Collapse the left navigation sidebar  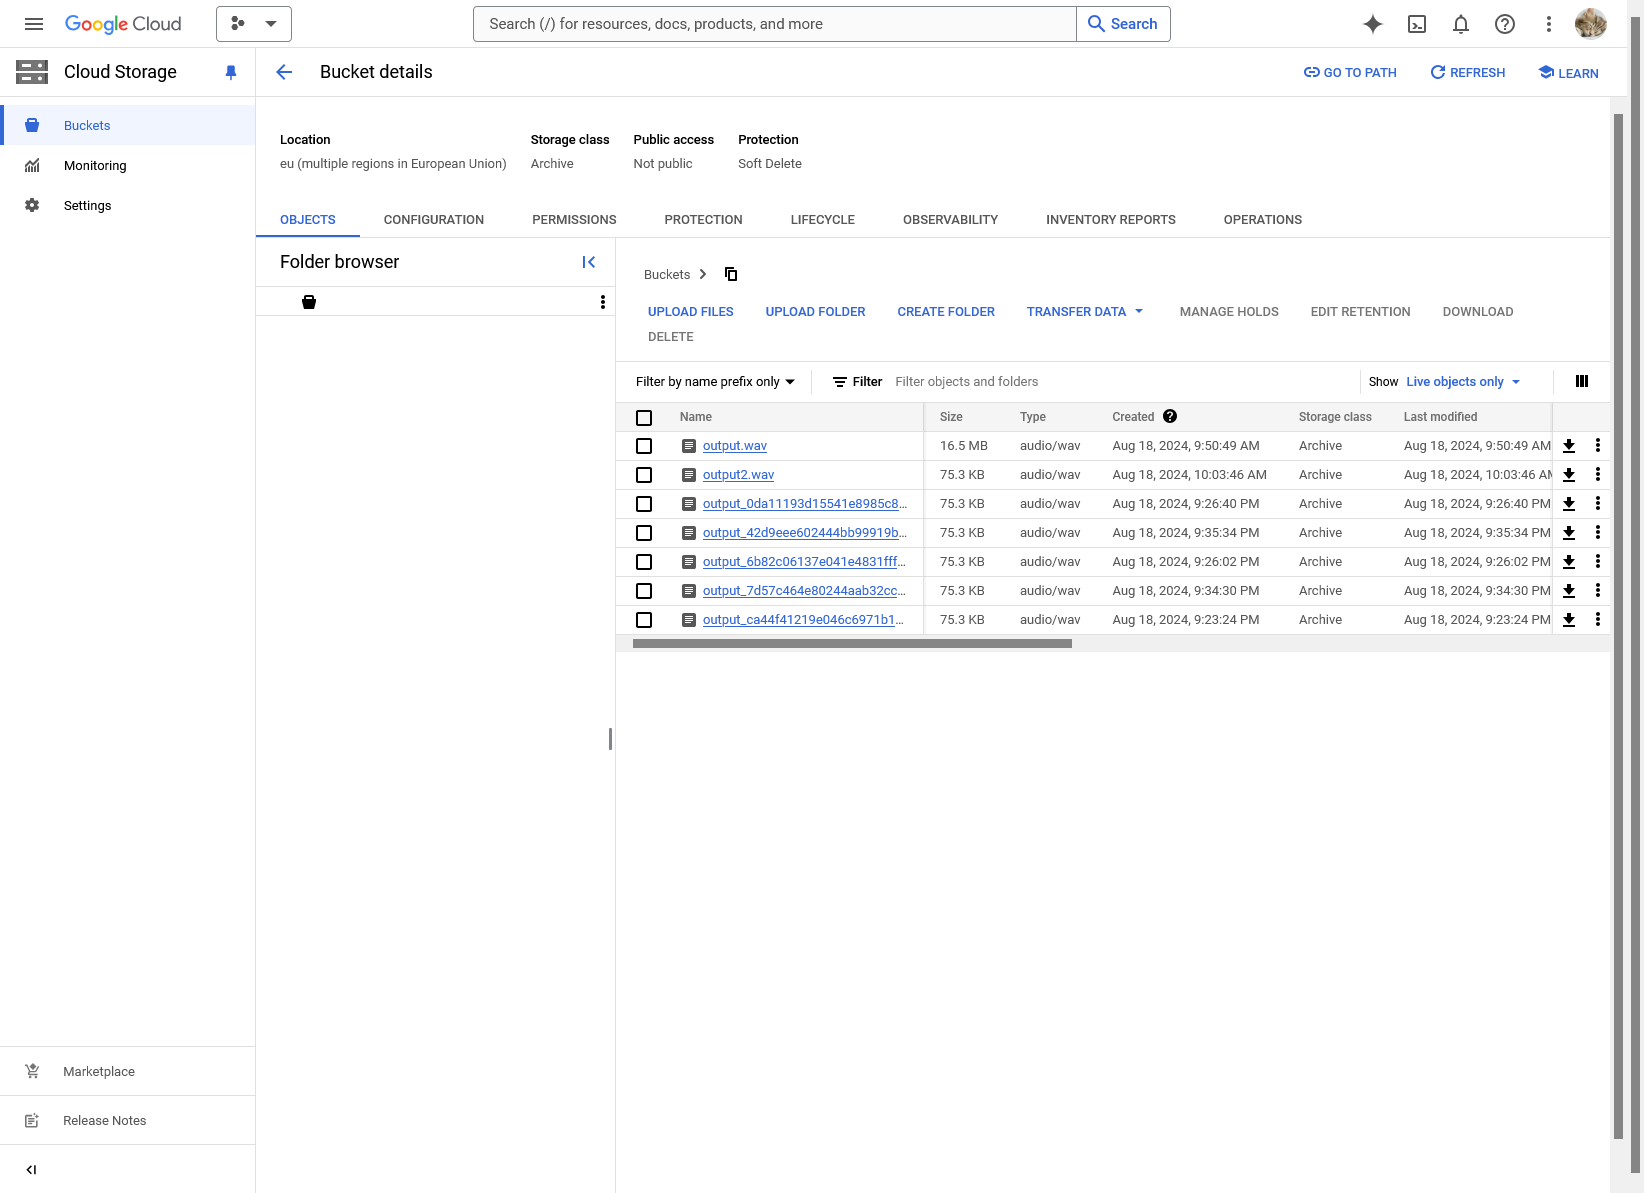tap(31, 1169)
